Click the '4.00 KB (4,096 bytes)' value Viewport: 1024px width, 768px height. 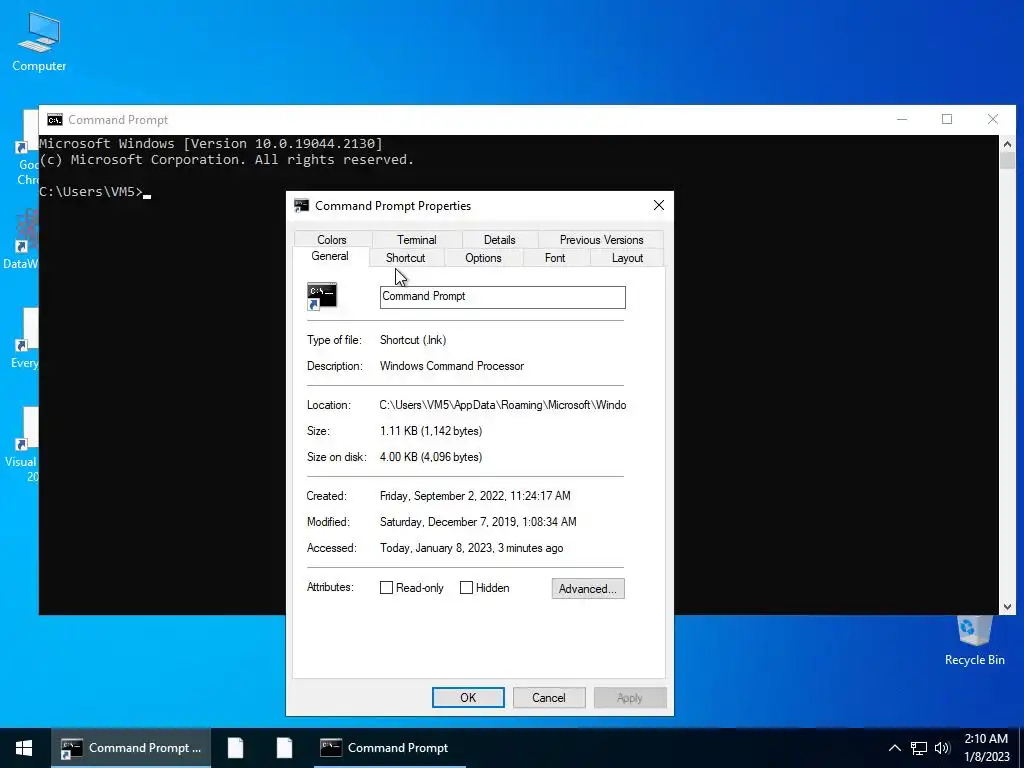tap(431, 457)
